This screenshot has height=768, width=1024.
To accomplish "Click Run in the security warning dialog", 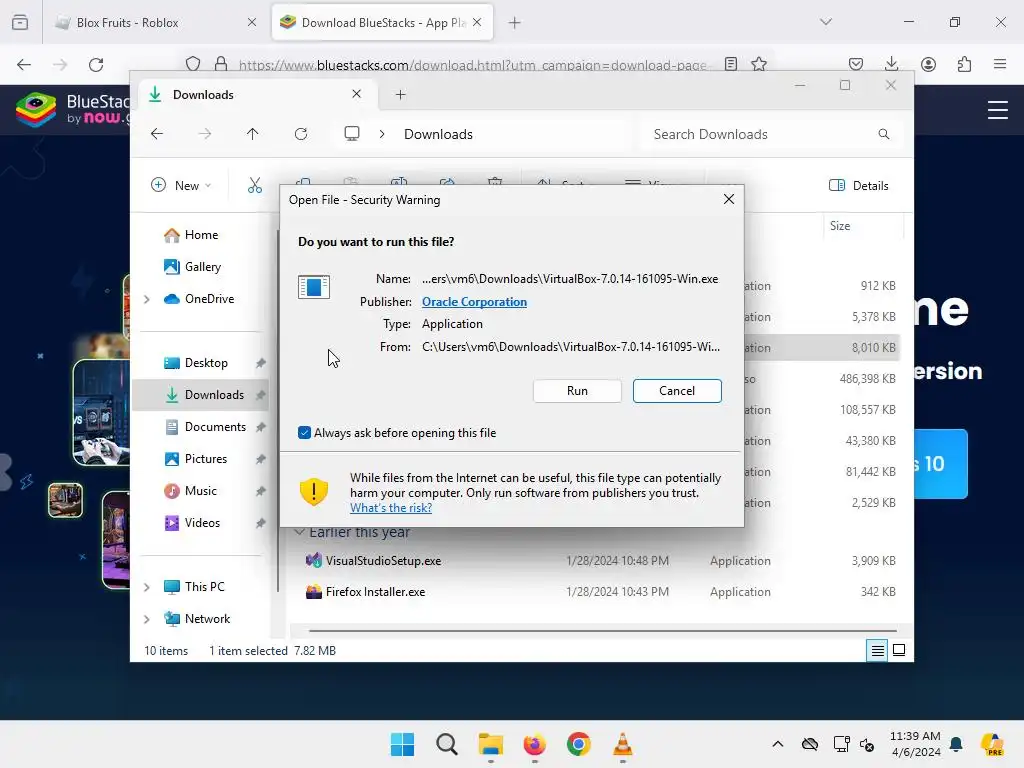I will click(x=577, y=391).
